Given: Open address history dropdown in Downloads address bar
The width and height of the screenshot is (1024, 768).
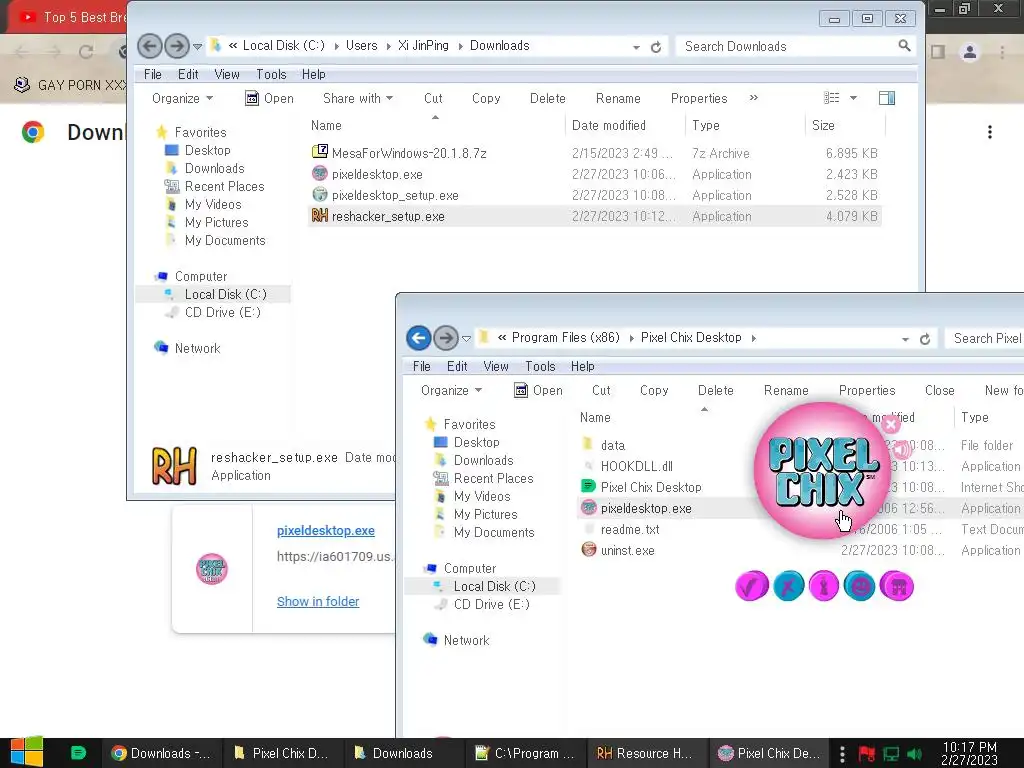Looking at the screenshot, I should 636,47.
